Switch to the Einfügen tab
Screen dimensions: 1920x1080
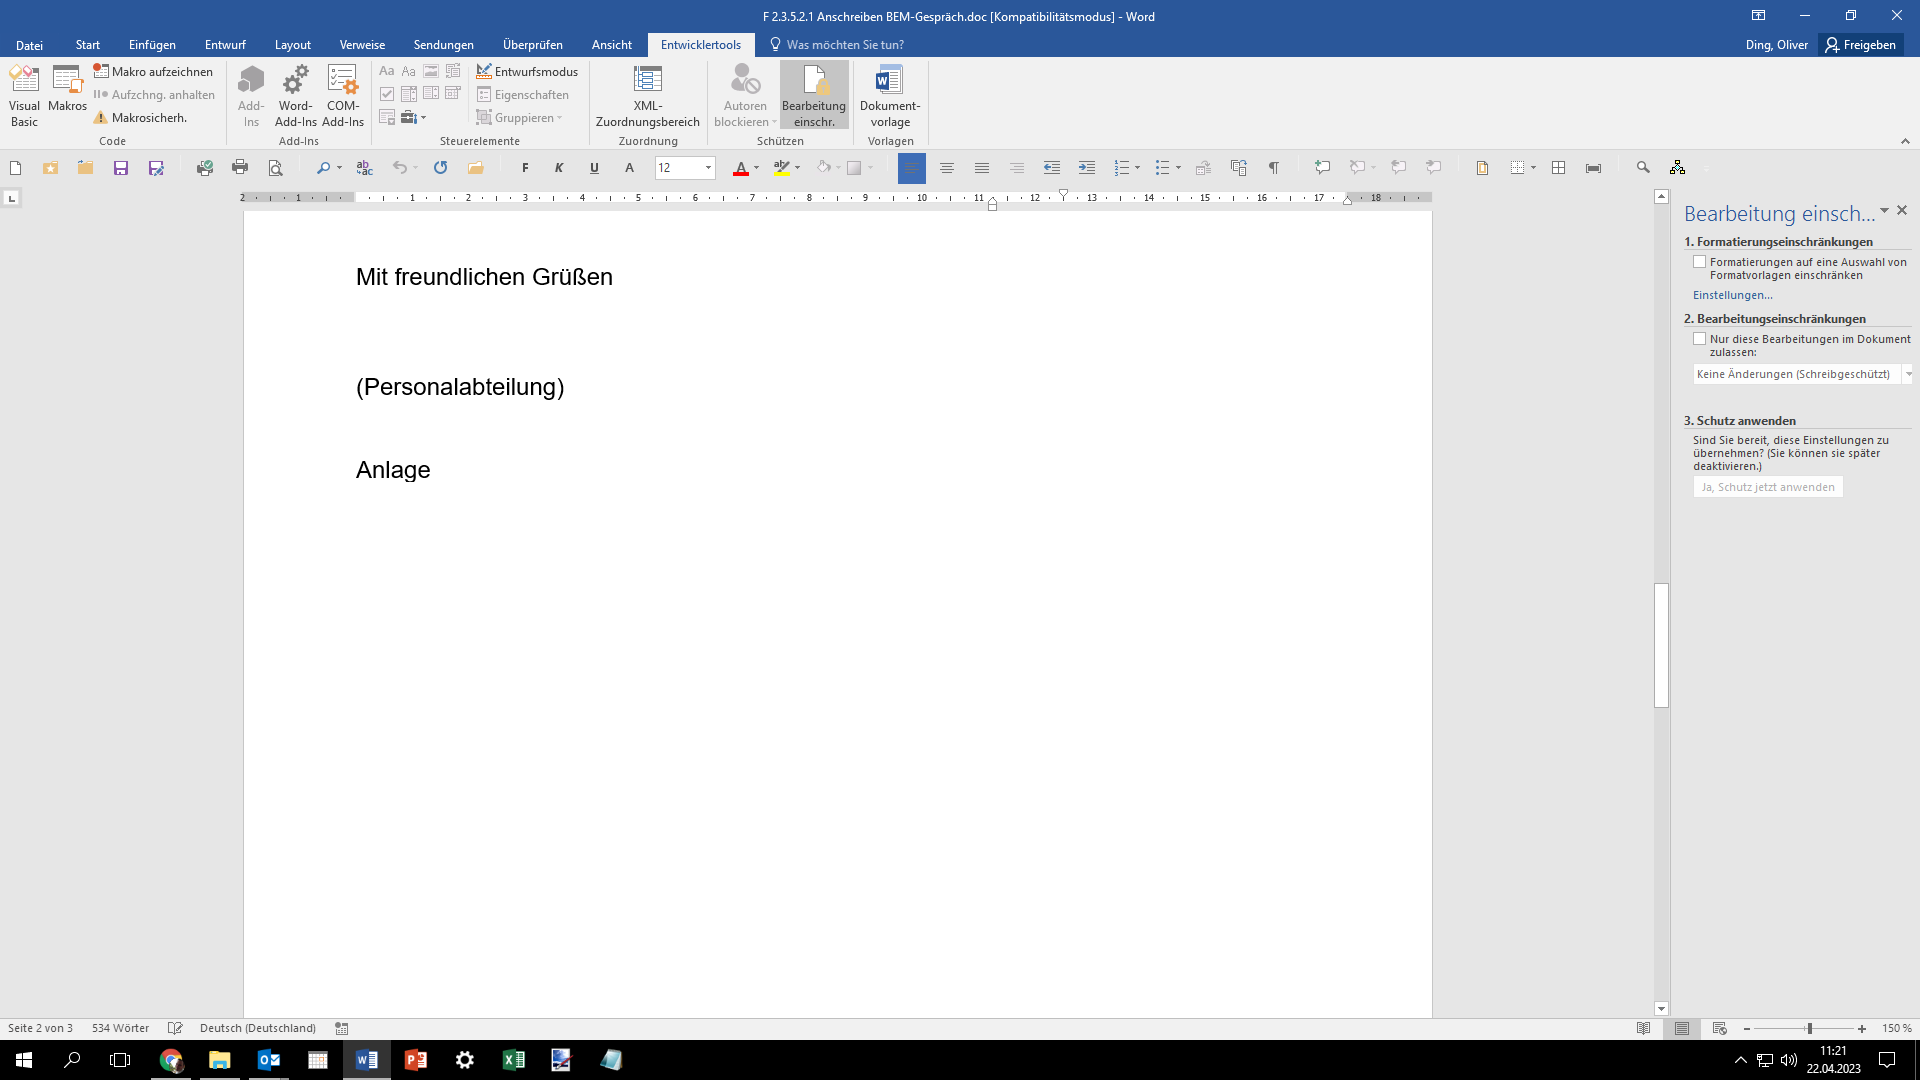pos(152,45)
